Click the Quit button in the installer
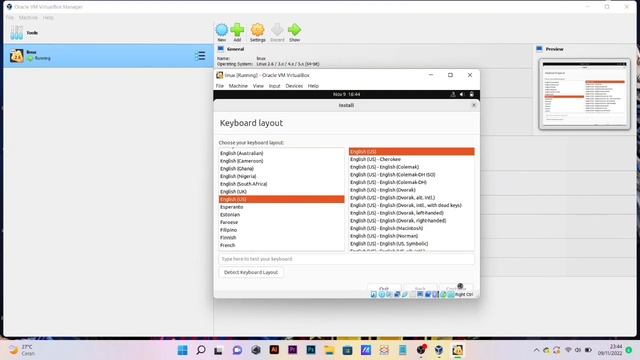640x360 pixels. pos(384,287)
